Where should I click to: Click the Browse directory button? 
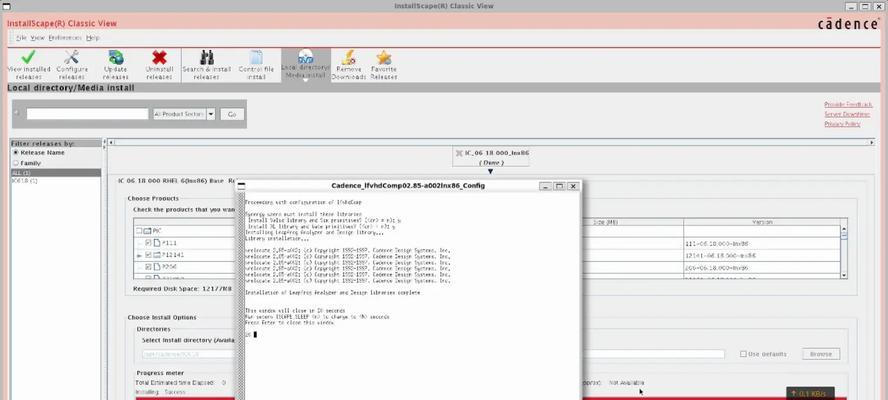pyautogui.click(x=821, y=354)
